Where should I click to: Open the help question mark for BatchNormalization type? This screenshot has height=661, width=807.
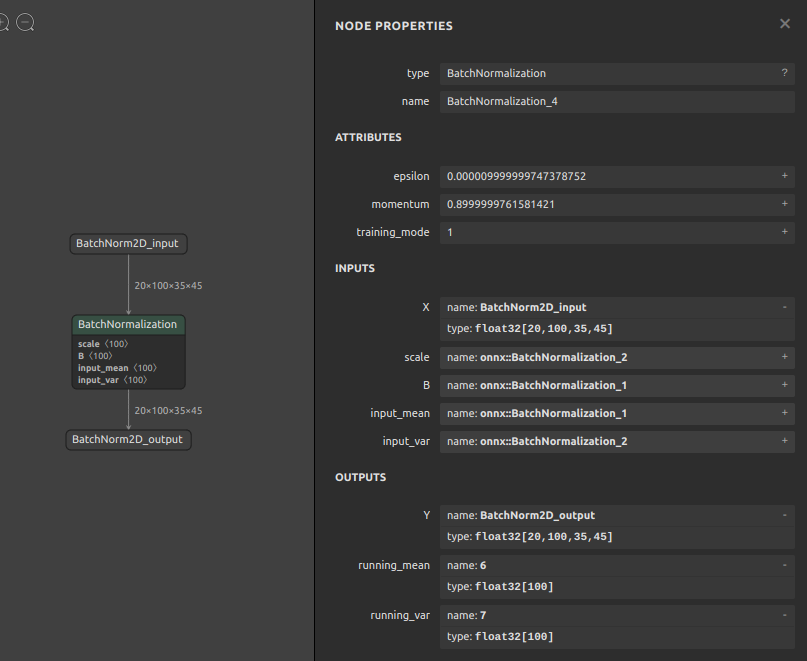784,73
